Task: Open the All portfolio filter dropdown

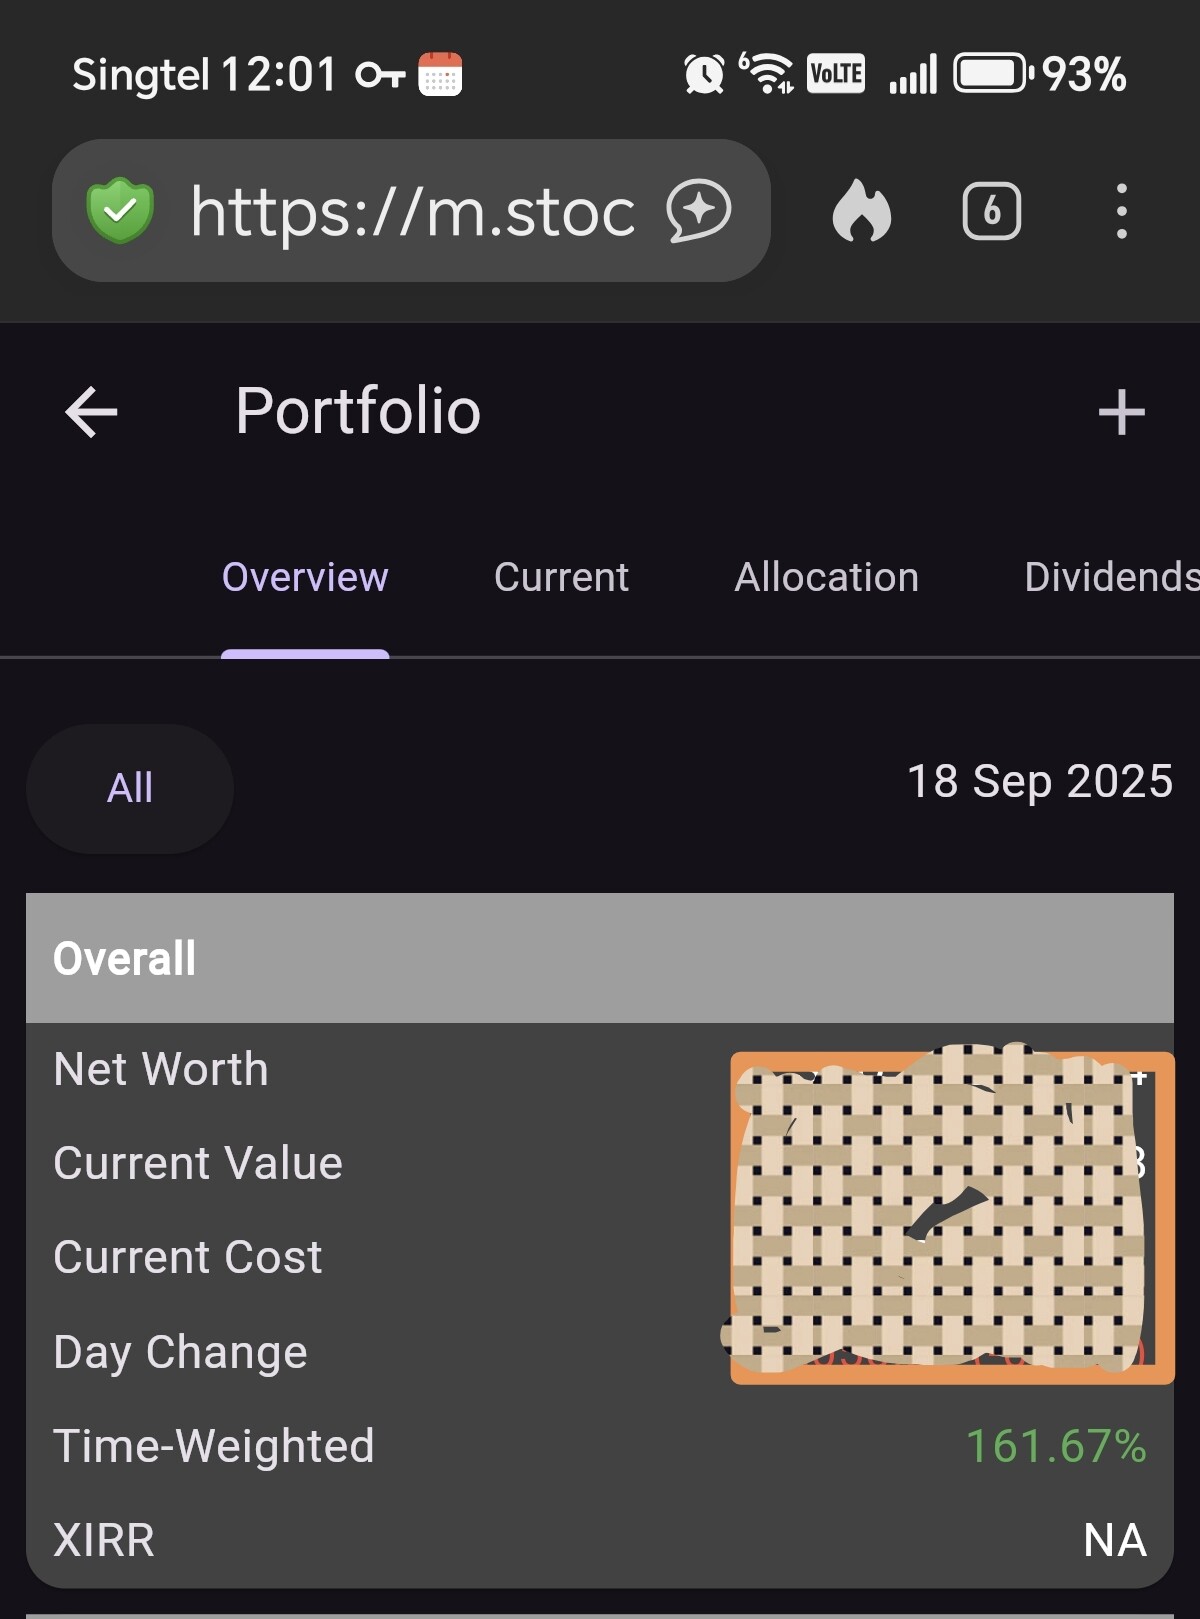Action: (130, 788)
